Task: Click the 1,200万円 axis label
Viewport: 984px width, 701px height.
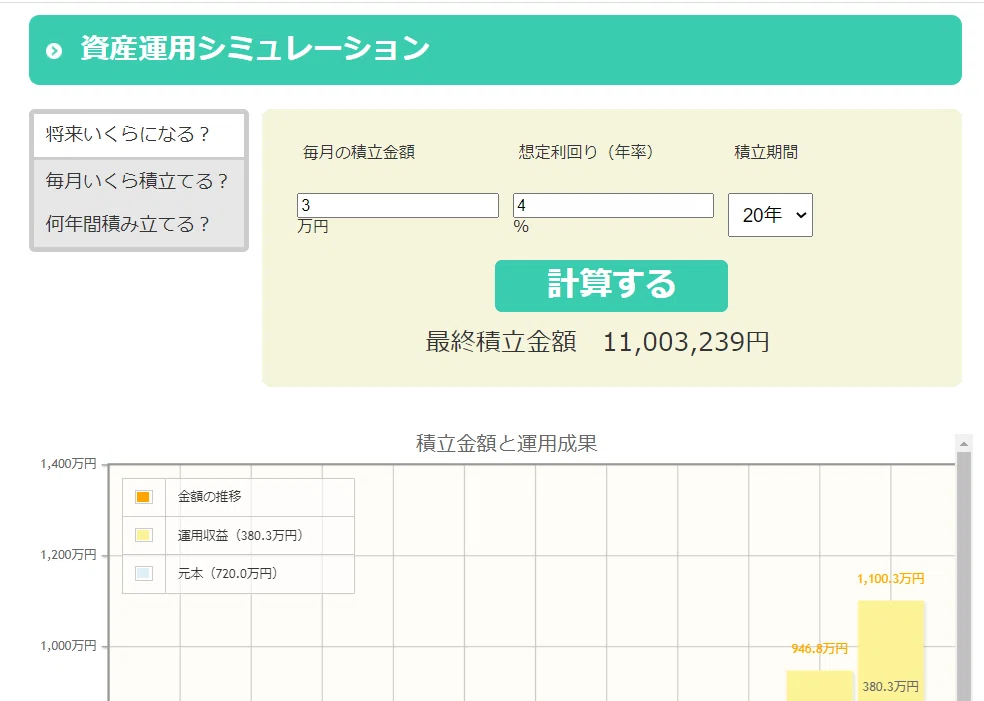Action: 68,555
